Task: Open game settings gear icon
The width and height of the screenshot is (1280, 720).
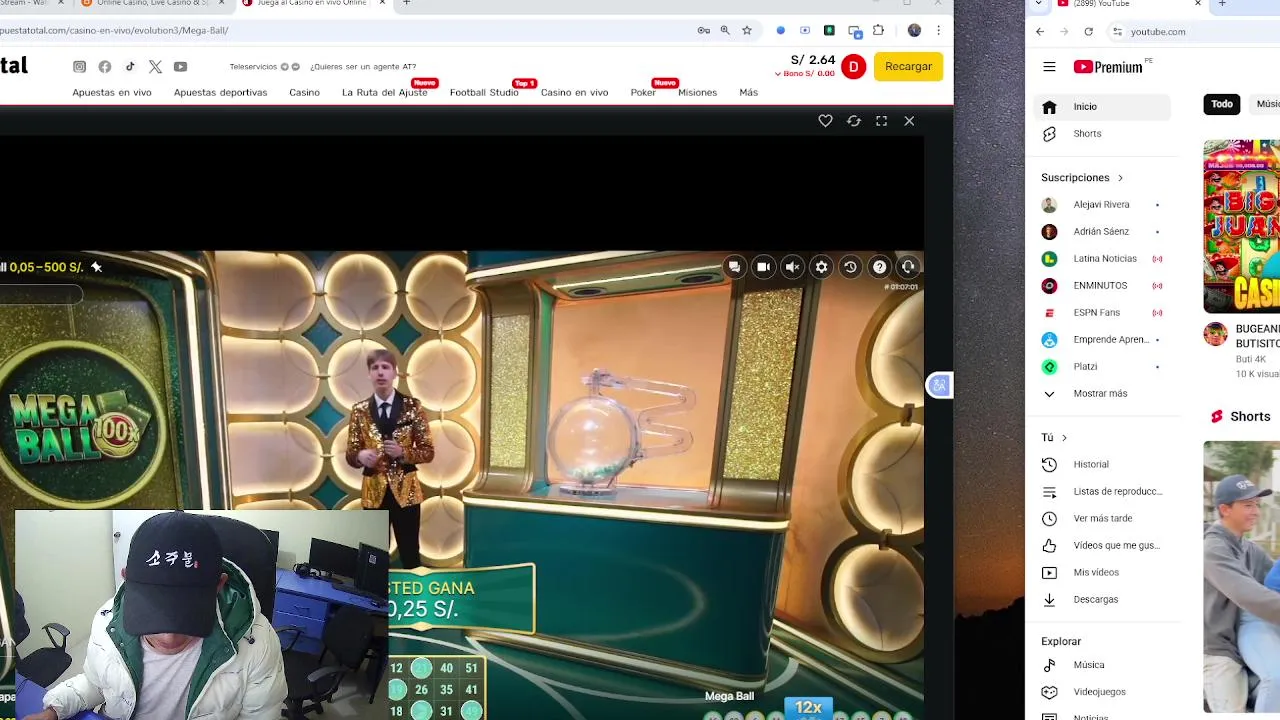Action: click(x=821, y=267)
